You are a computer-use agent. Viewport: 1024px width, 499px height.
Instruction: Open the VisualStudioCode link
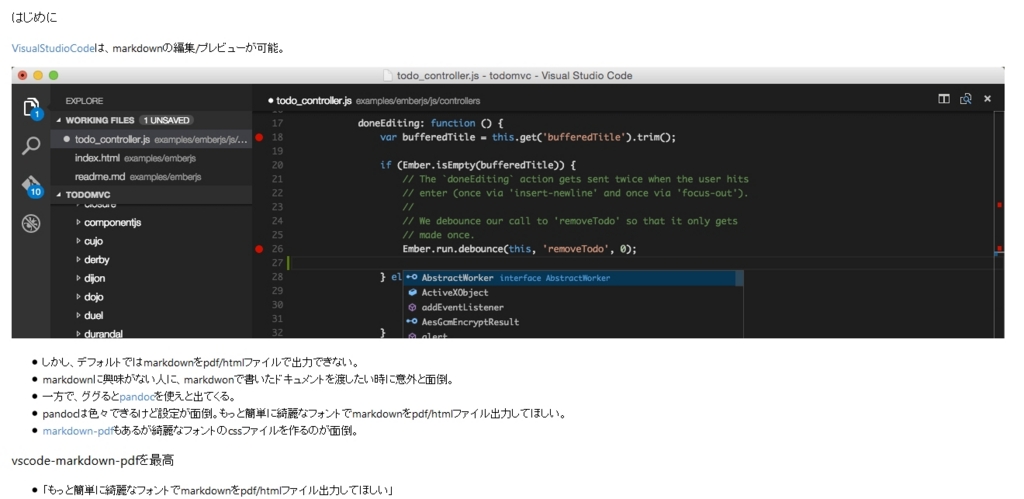[x=53, y=48]
